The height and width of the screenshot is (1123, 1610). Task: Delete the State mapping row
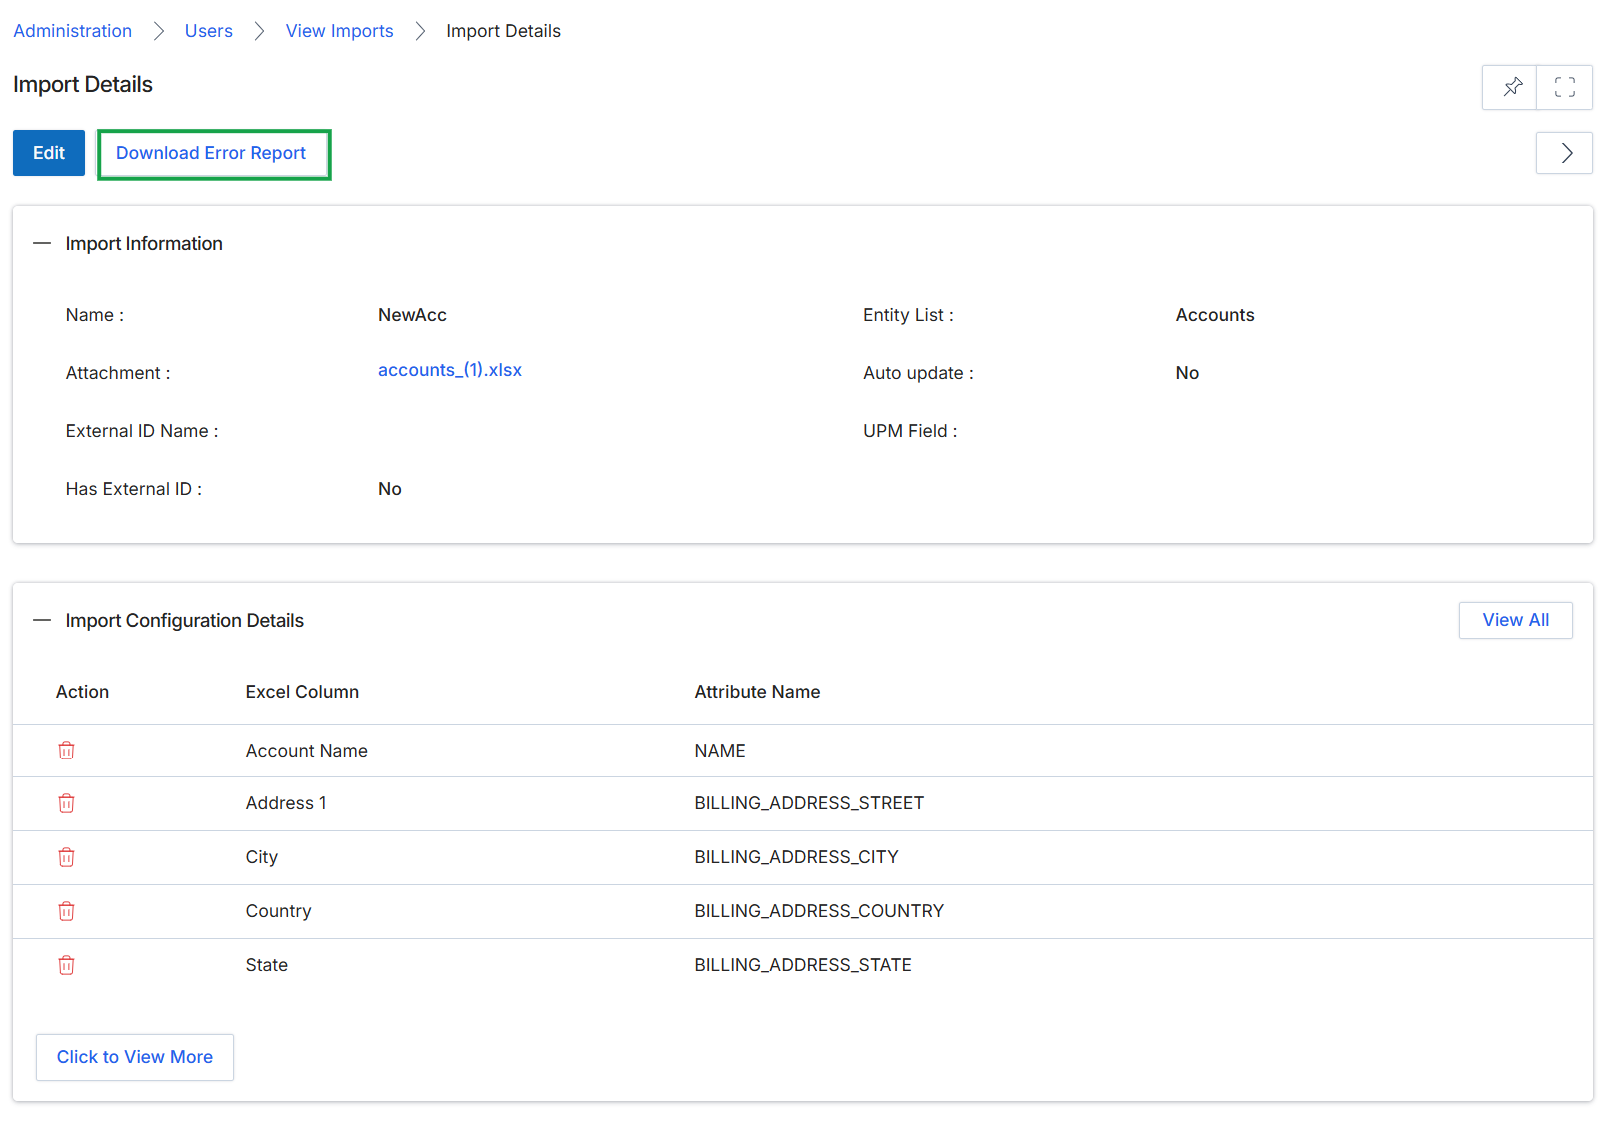point(66,965)
